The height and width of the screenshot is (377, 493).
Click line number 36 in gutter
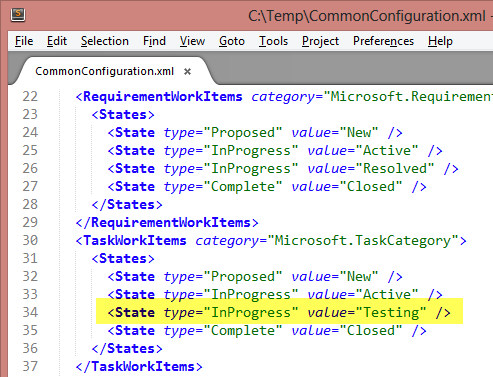click(x=30, y=349)
